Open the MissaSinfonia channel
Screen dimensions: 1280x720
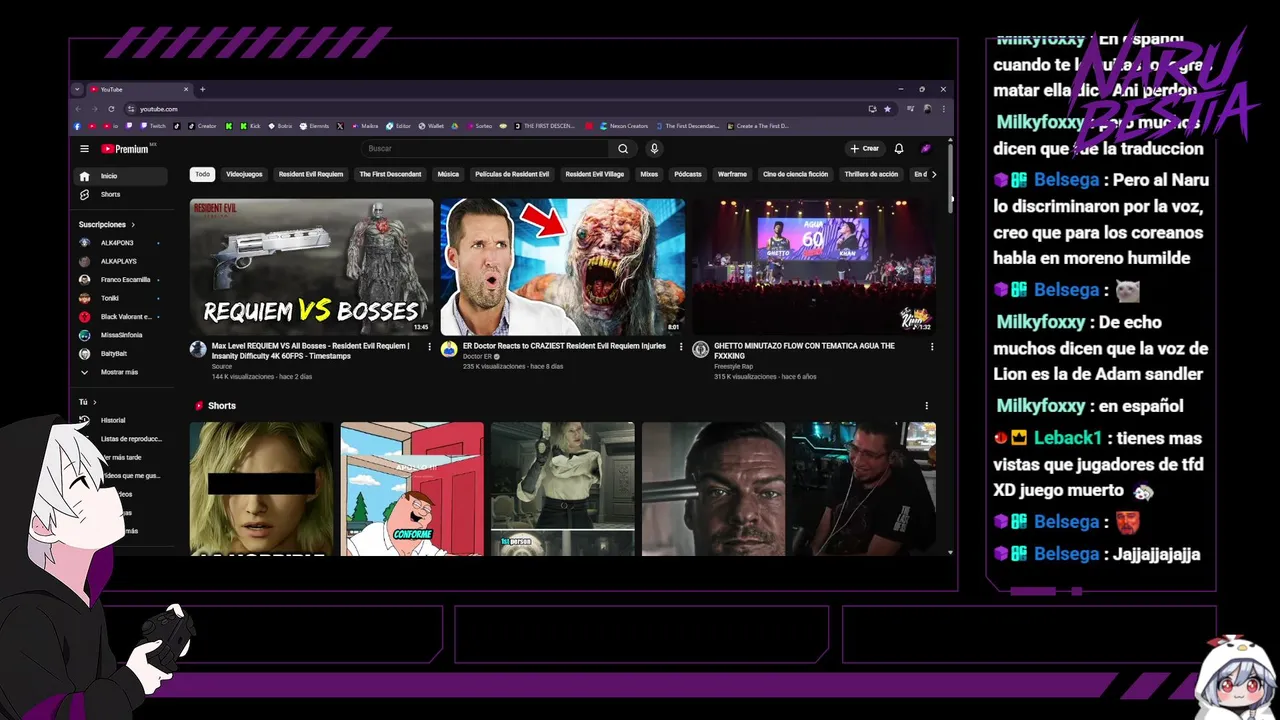pyautogui.click(x=121, y=335)
